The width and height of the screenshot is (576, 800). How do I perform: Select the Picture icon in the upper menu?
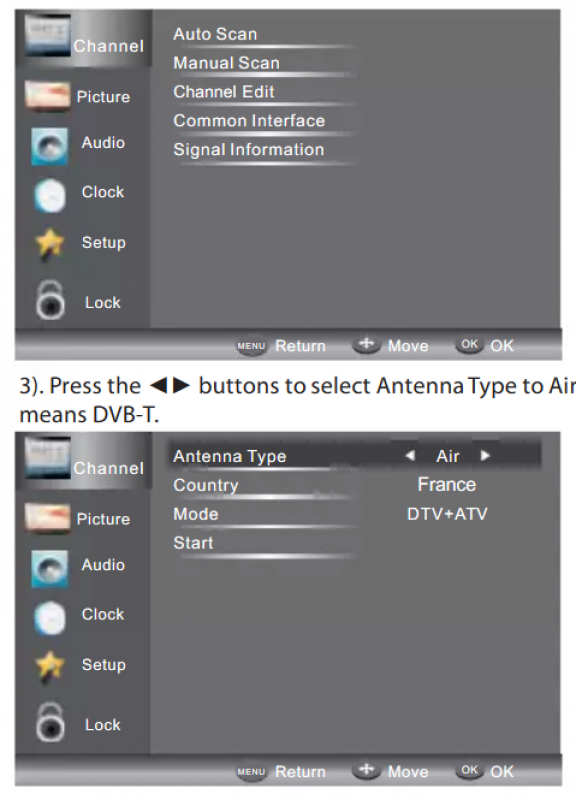[47, 96]
